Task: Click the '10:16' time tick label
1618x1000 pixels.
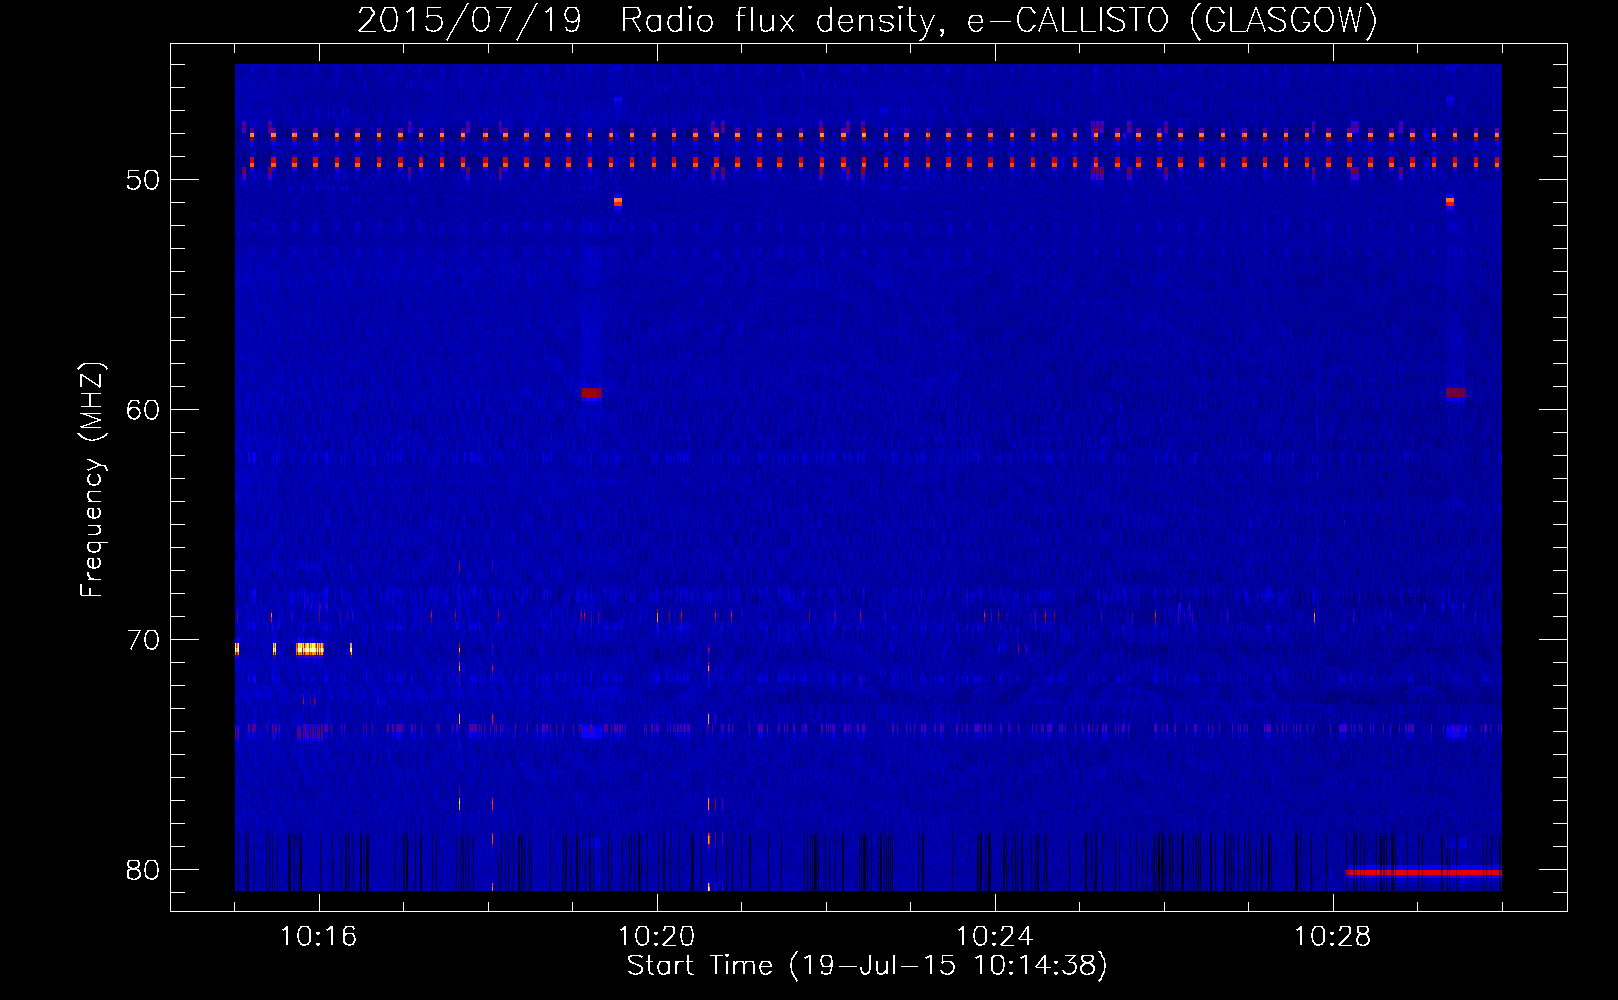Action: (318, 936)
